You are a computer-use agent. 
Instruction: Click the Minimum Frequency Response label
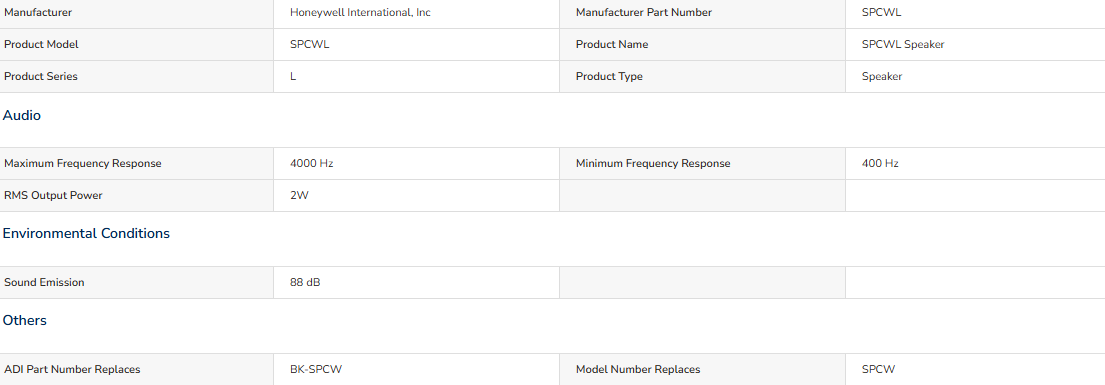point(653,164)
